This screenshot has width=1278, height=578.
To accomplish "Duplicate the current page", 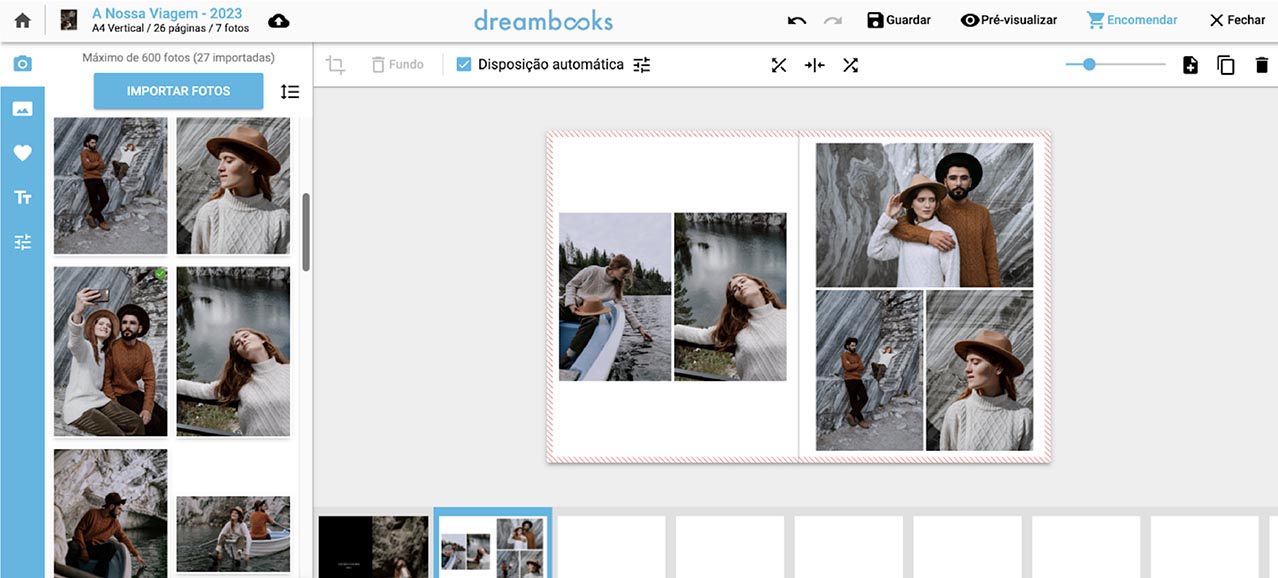I will [1226, 65].
